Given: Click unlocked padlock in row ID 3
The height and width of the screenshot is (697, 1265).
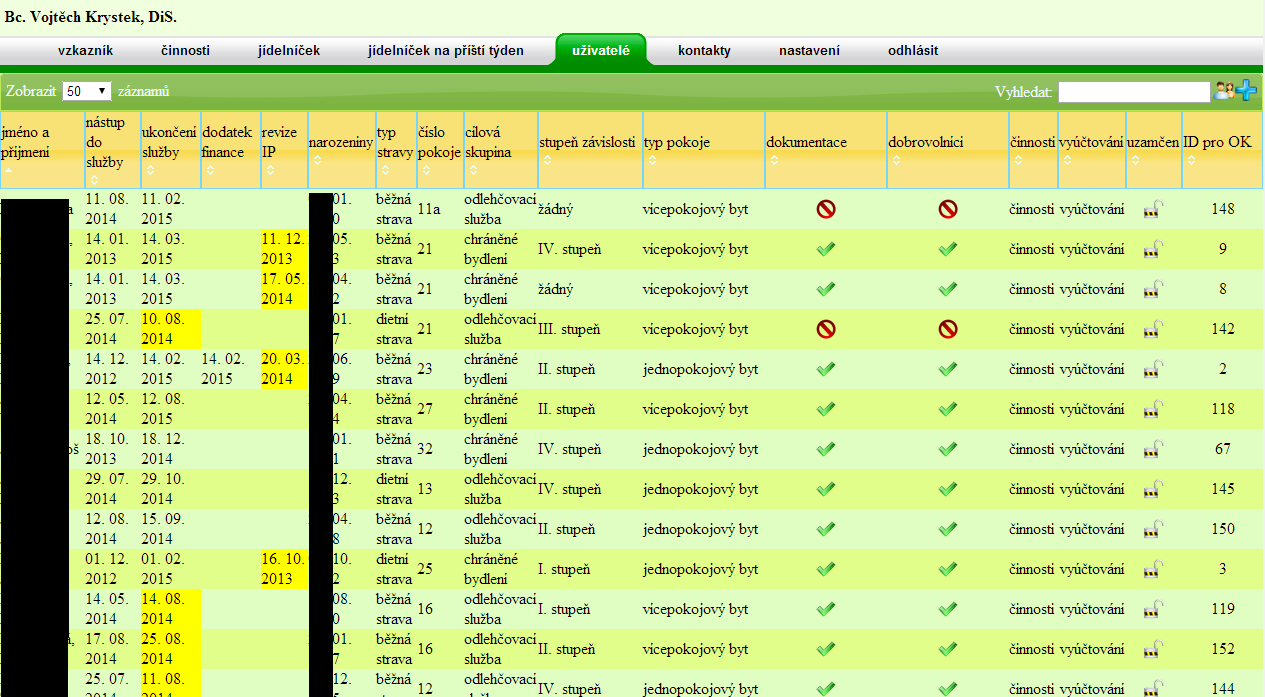Looking at the screenshot, I should pos(1153,569).
